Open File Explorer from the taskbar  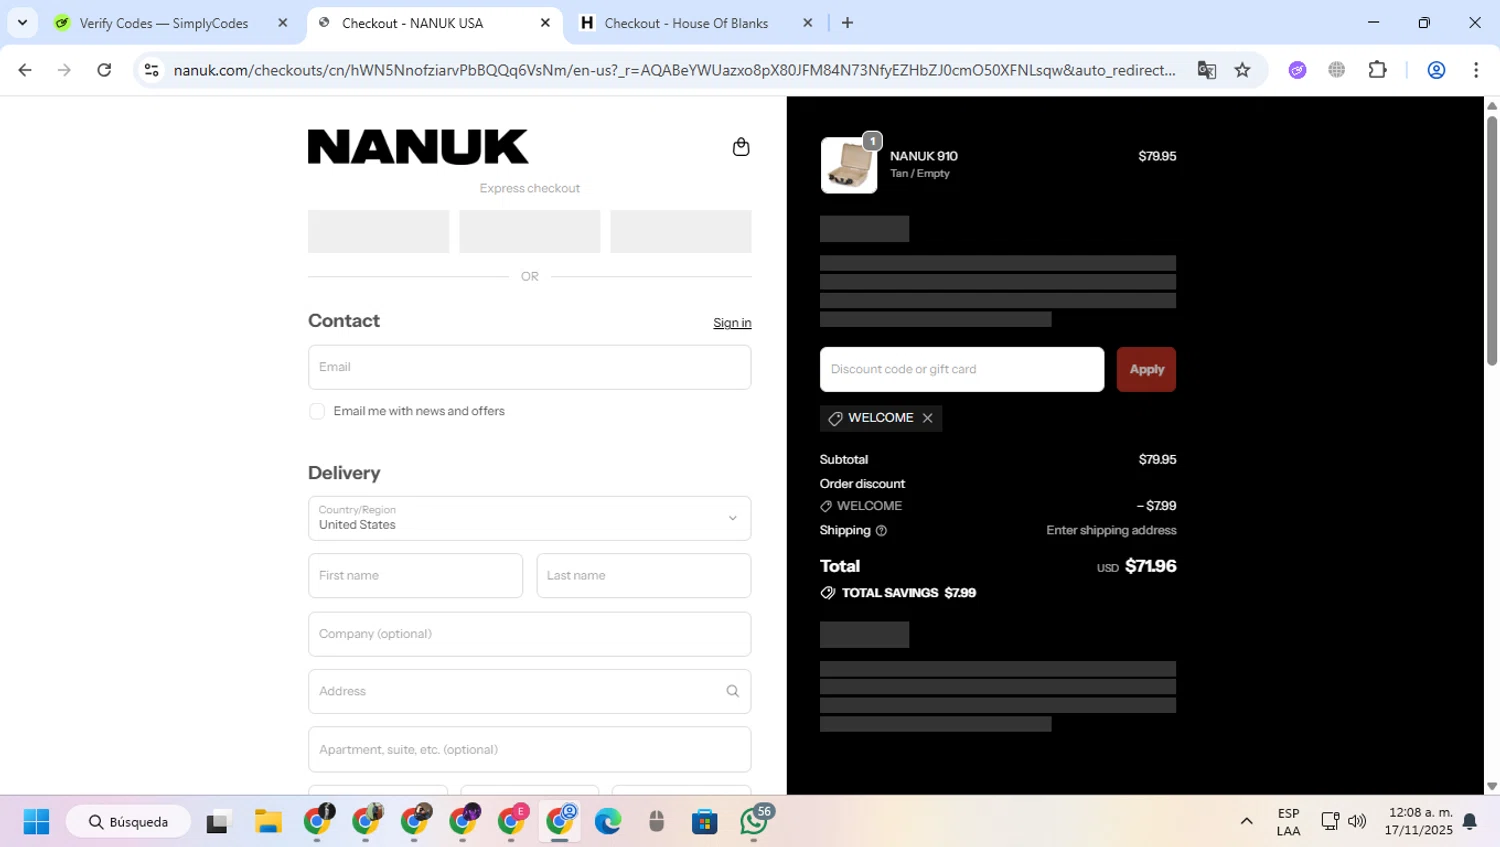tap(268, 822)
